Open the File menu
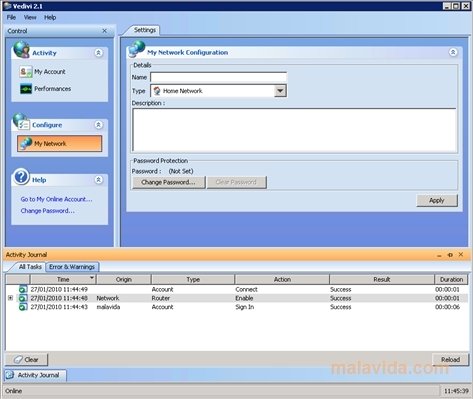The width and height of the screenshot is (473, 399). coord(11,17)
